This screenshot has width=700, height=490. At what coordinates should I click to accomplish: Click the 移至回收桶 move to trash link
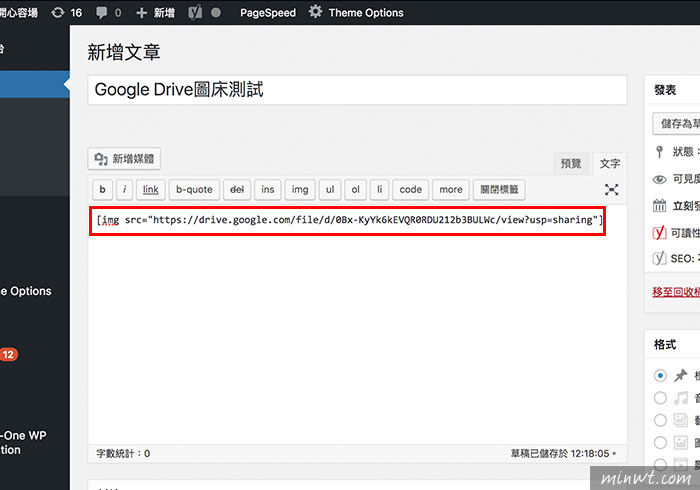point(676,292)
